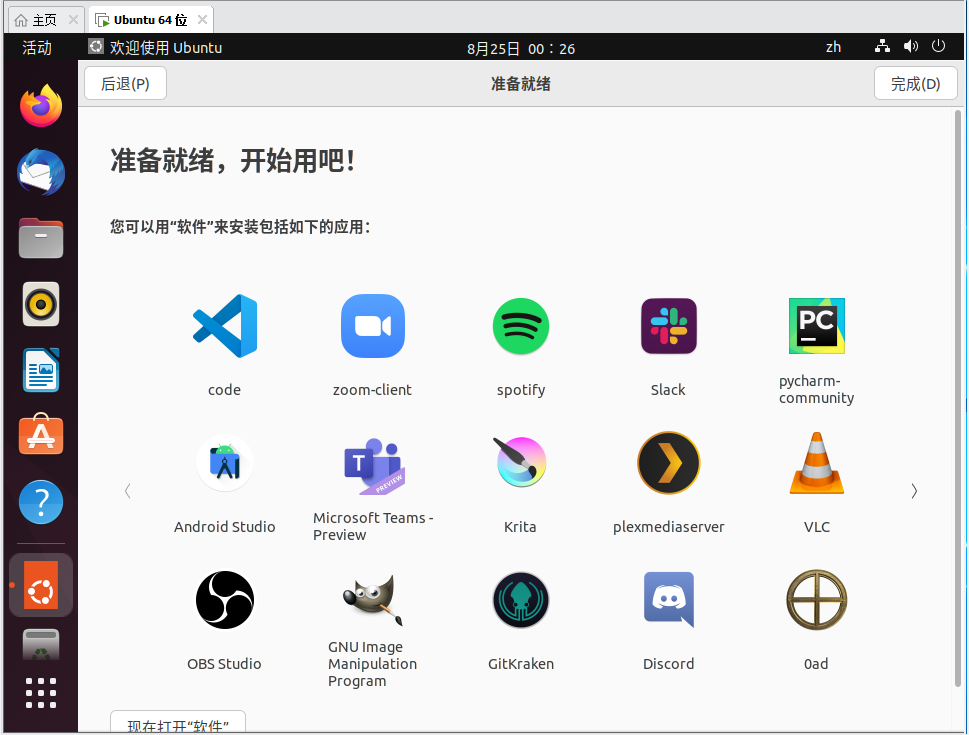Open the Trash in the dock

41,645
